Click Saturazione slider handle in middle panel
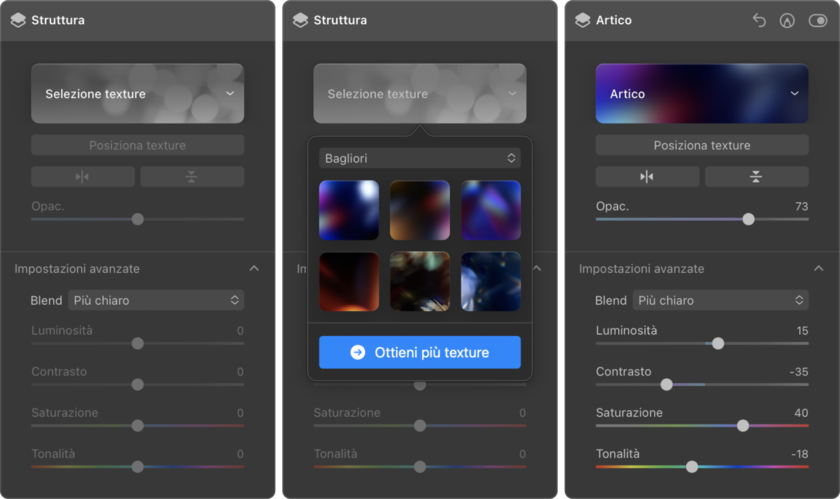This screenshot has width=840, height=499. click(420, 426)
